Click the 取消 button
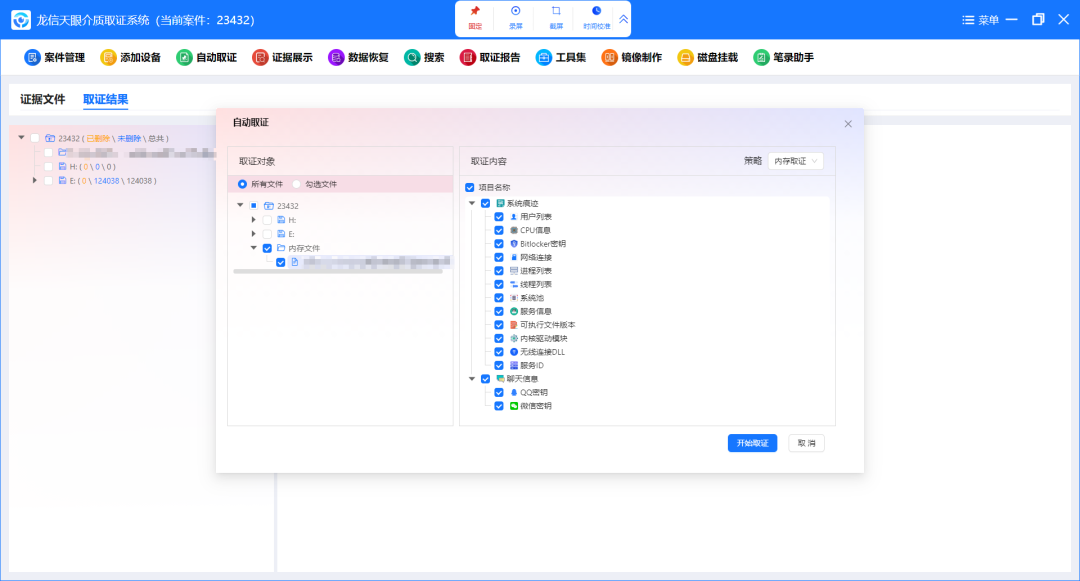1080x581 pixels. point(806,443)
